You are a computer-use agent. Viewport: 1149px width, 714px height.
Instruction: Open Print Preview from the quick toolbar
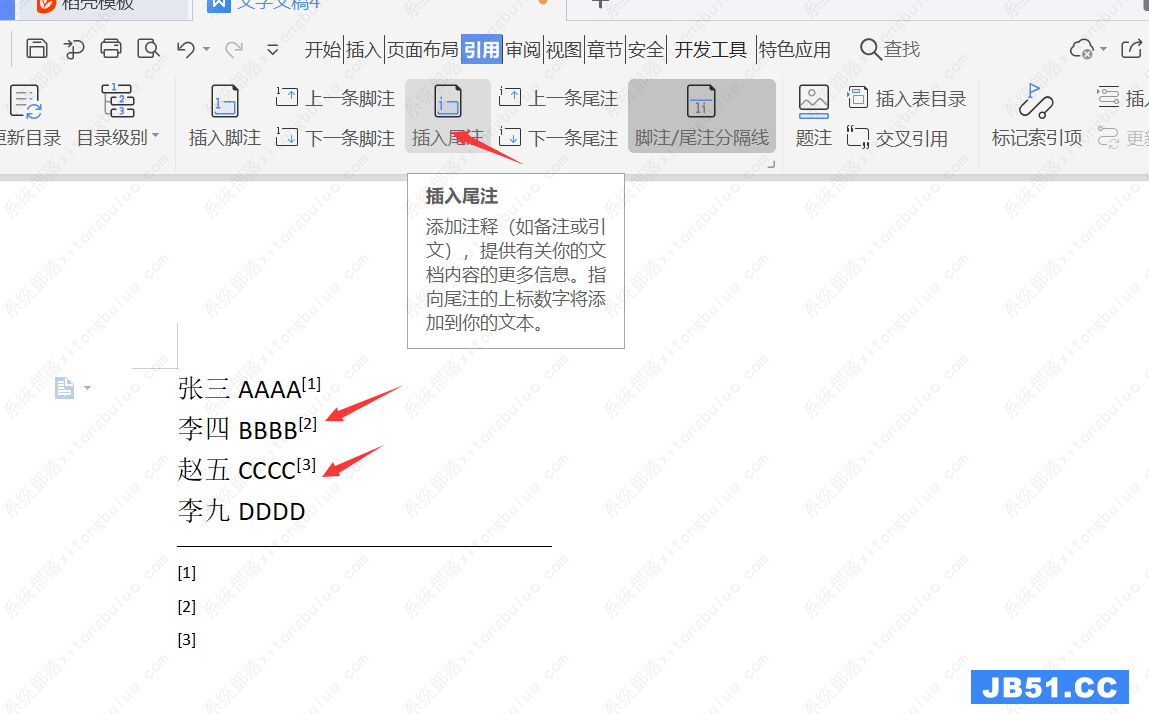click(148, 49)
